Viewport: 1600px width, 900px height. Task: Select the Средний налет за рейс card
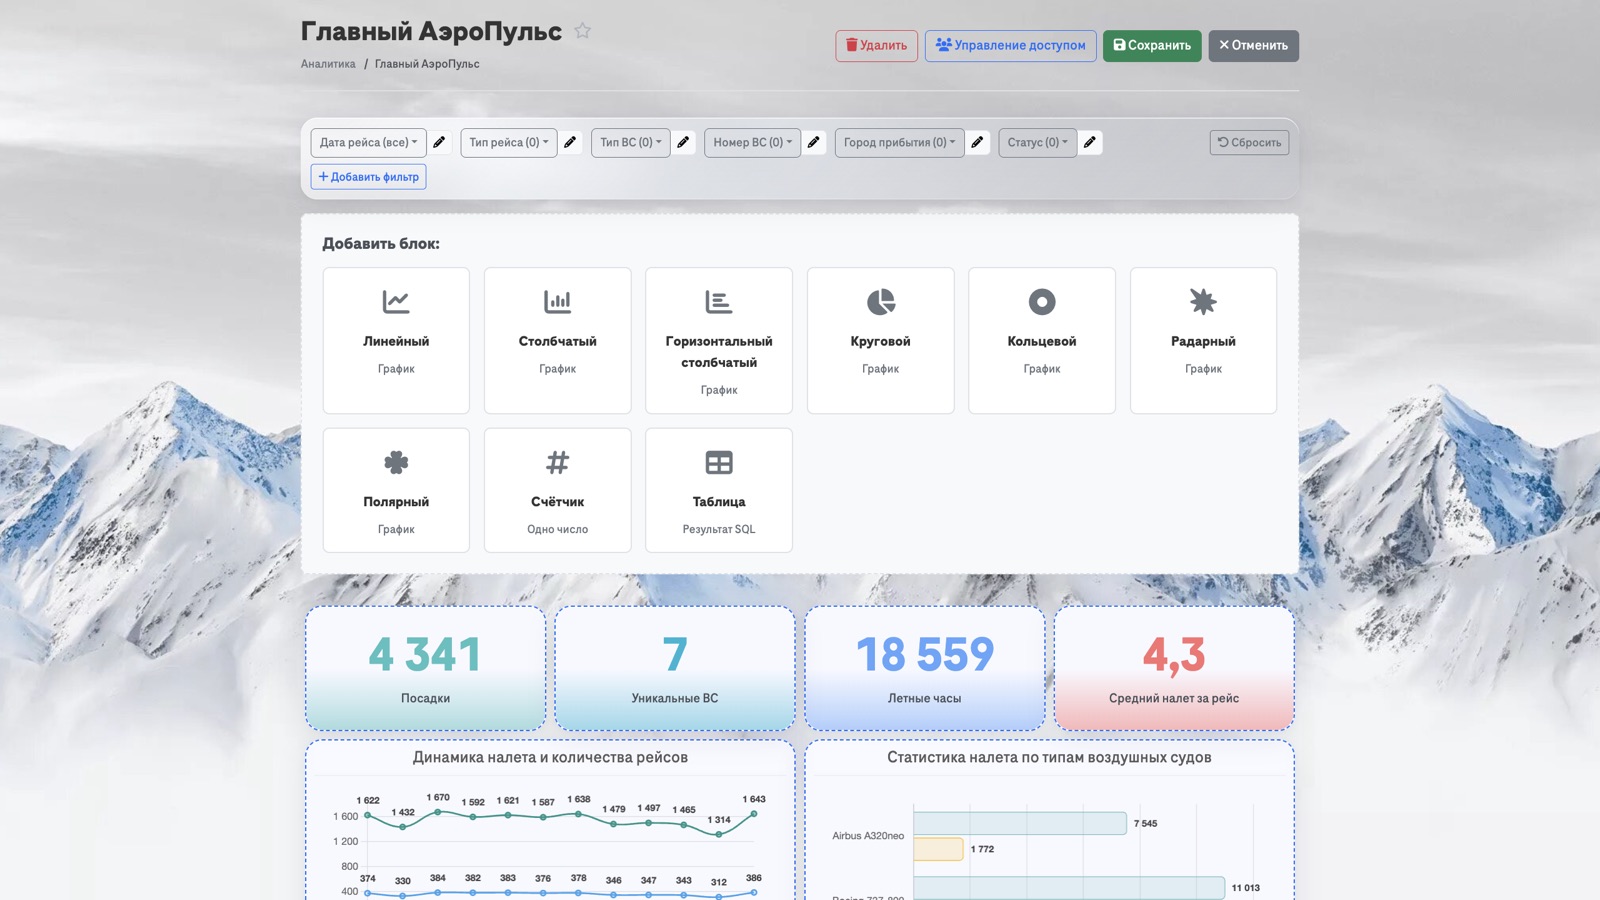(1174, 668)
